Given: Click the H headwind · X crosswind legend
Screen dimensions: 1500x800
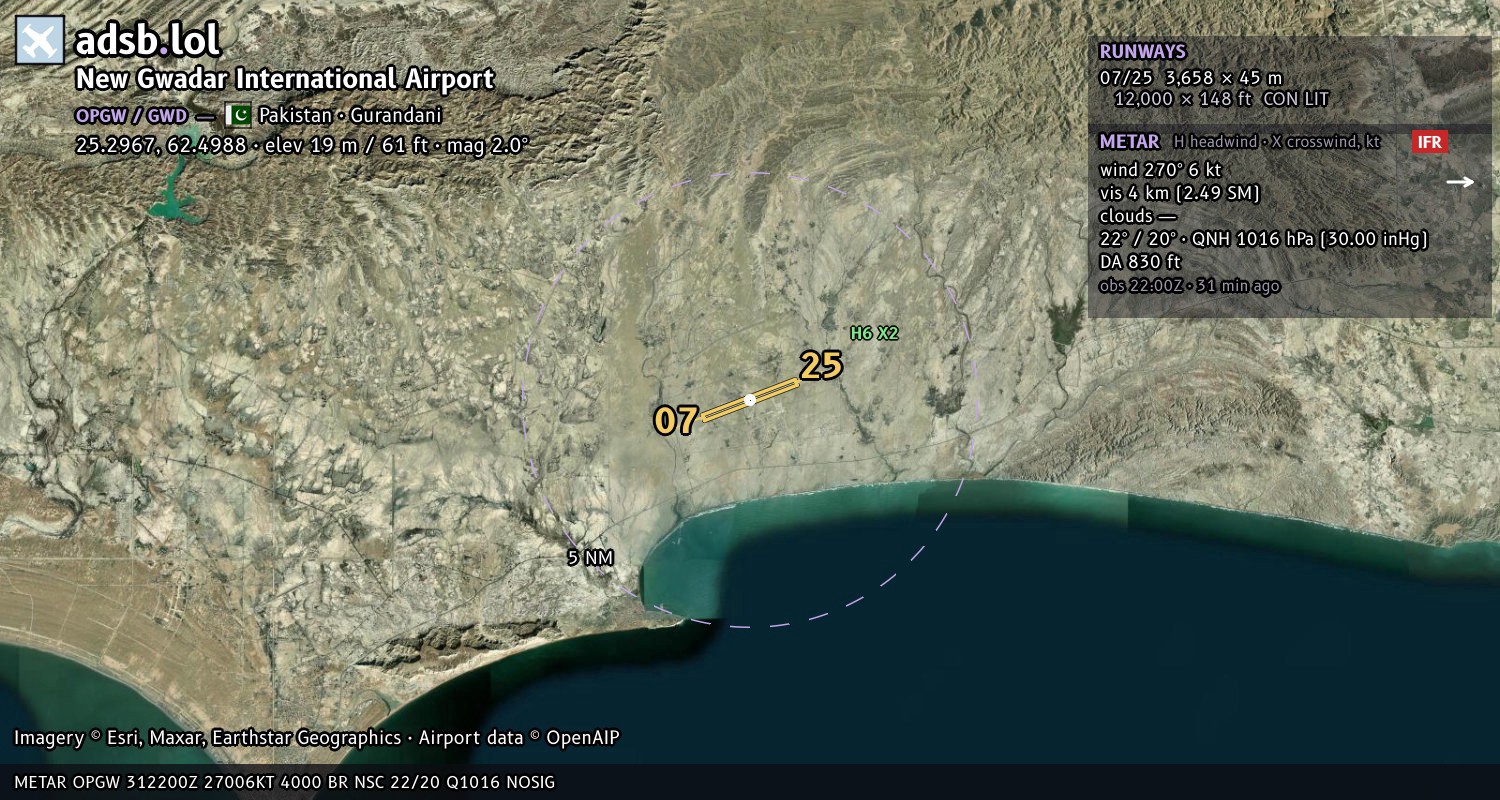Looking at the screenshot, I should (1277, 142).
